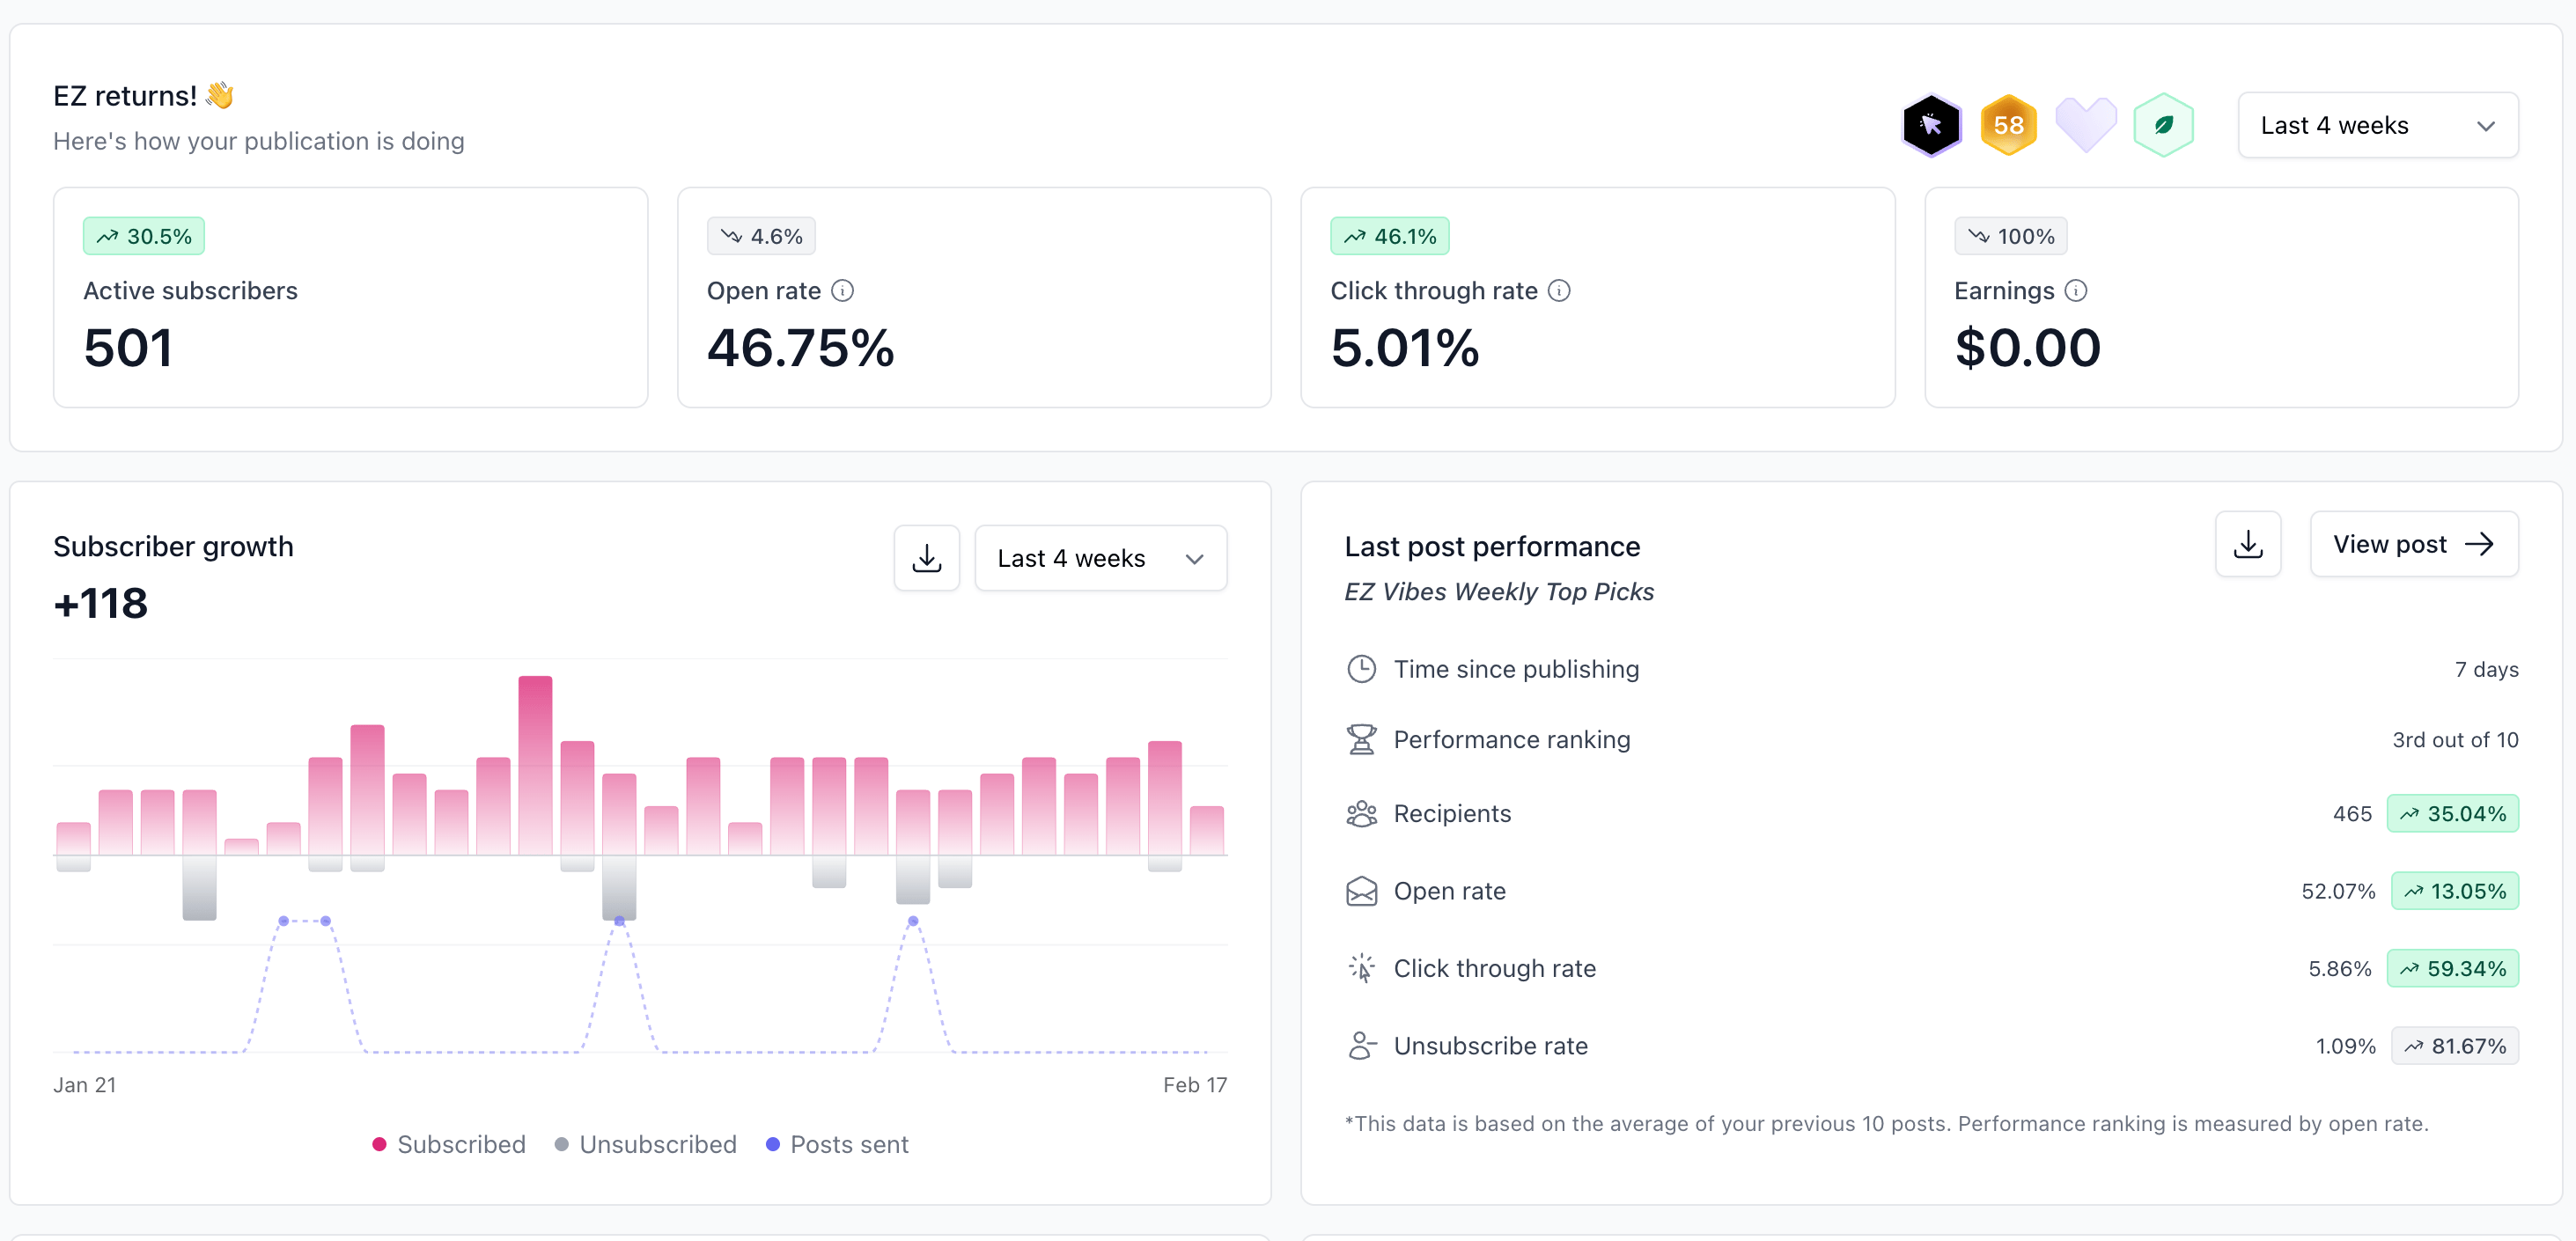Click the green leaf badge
Screen dimensions: 2576x1241
point(2163,125)
